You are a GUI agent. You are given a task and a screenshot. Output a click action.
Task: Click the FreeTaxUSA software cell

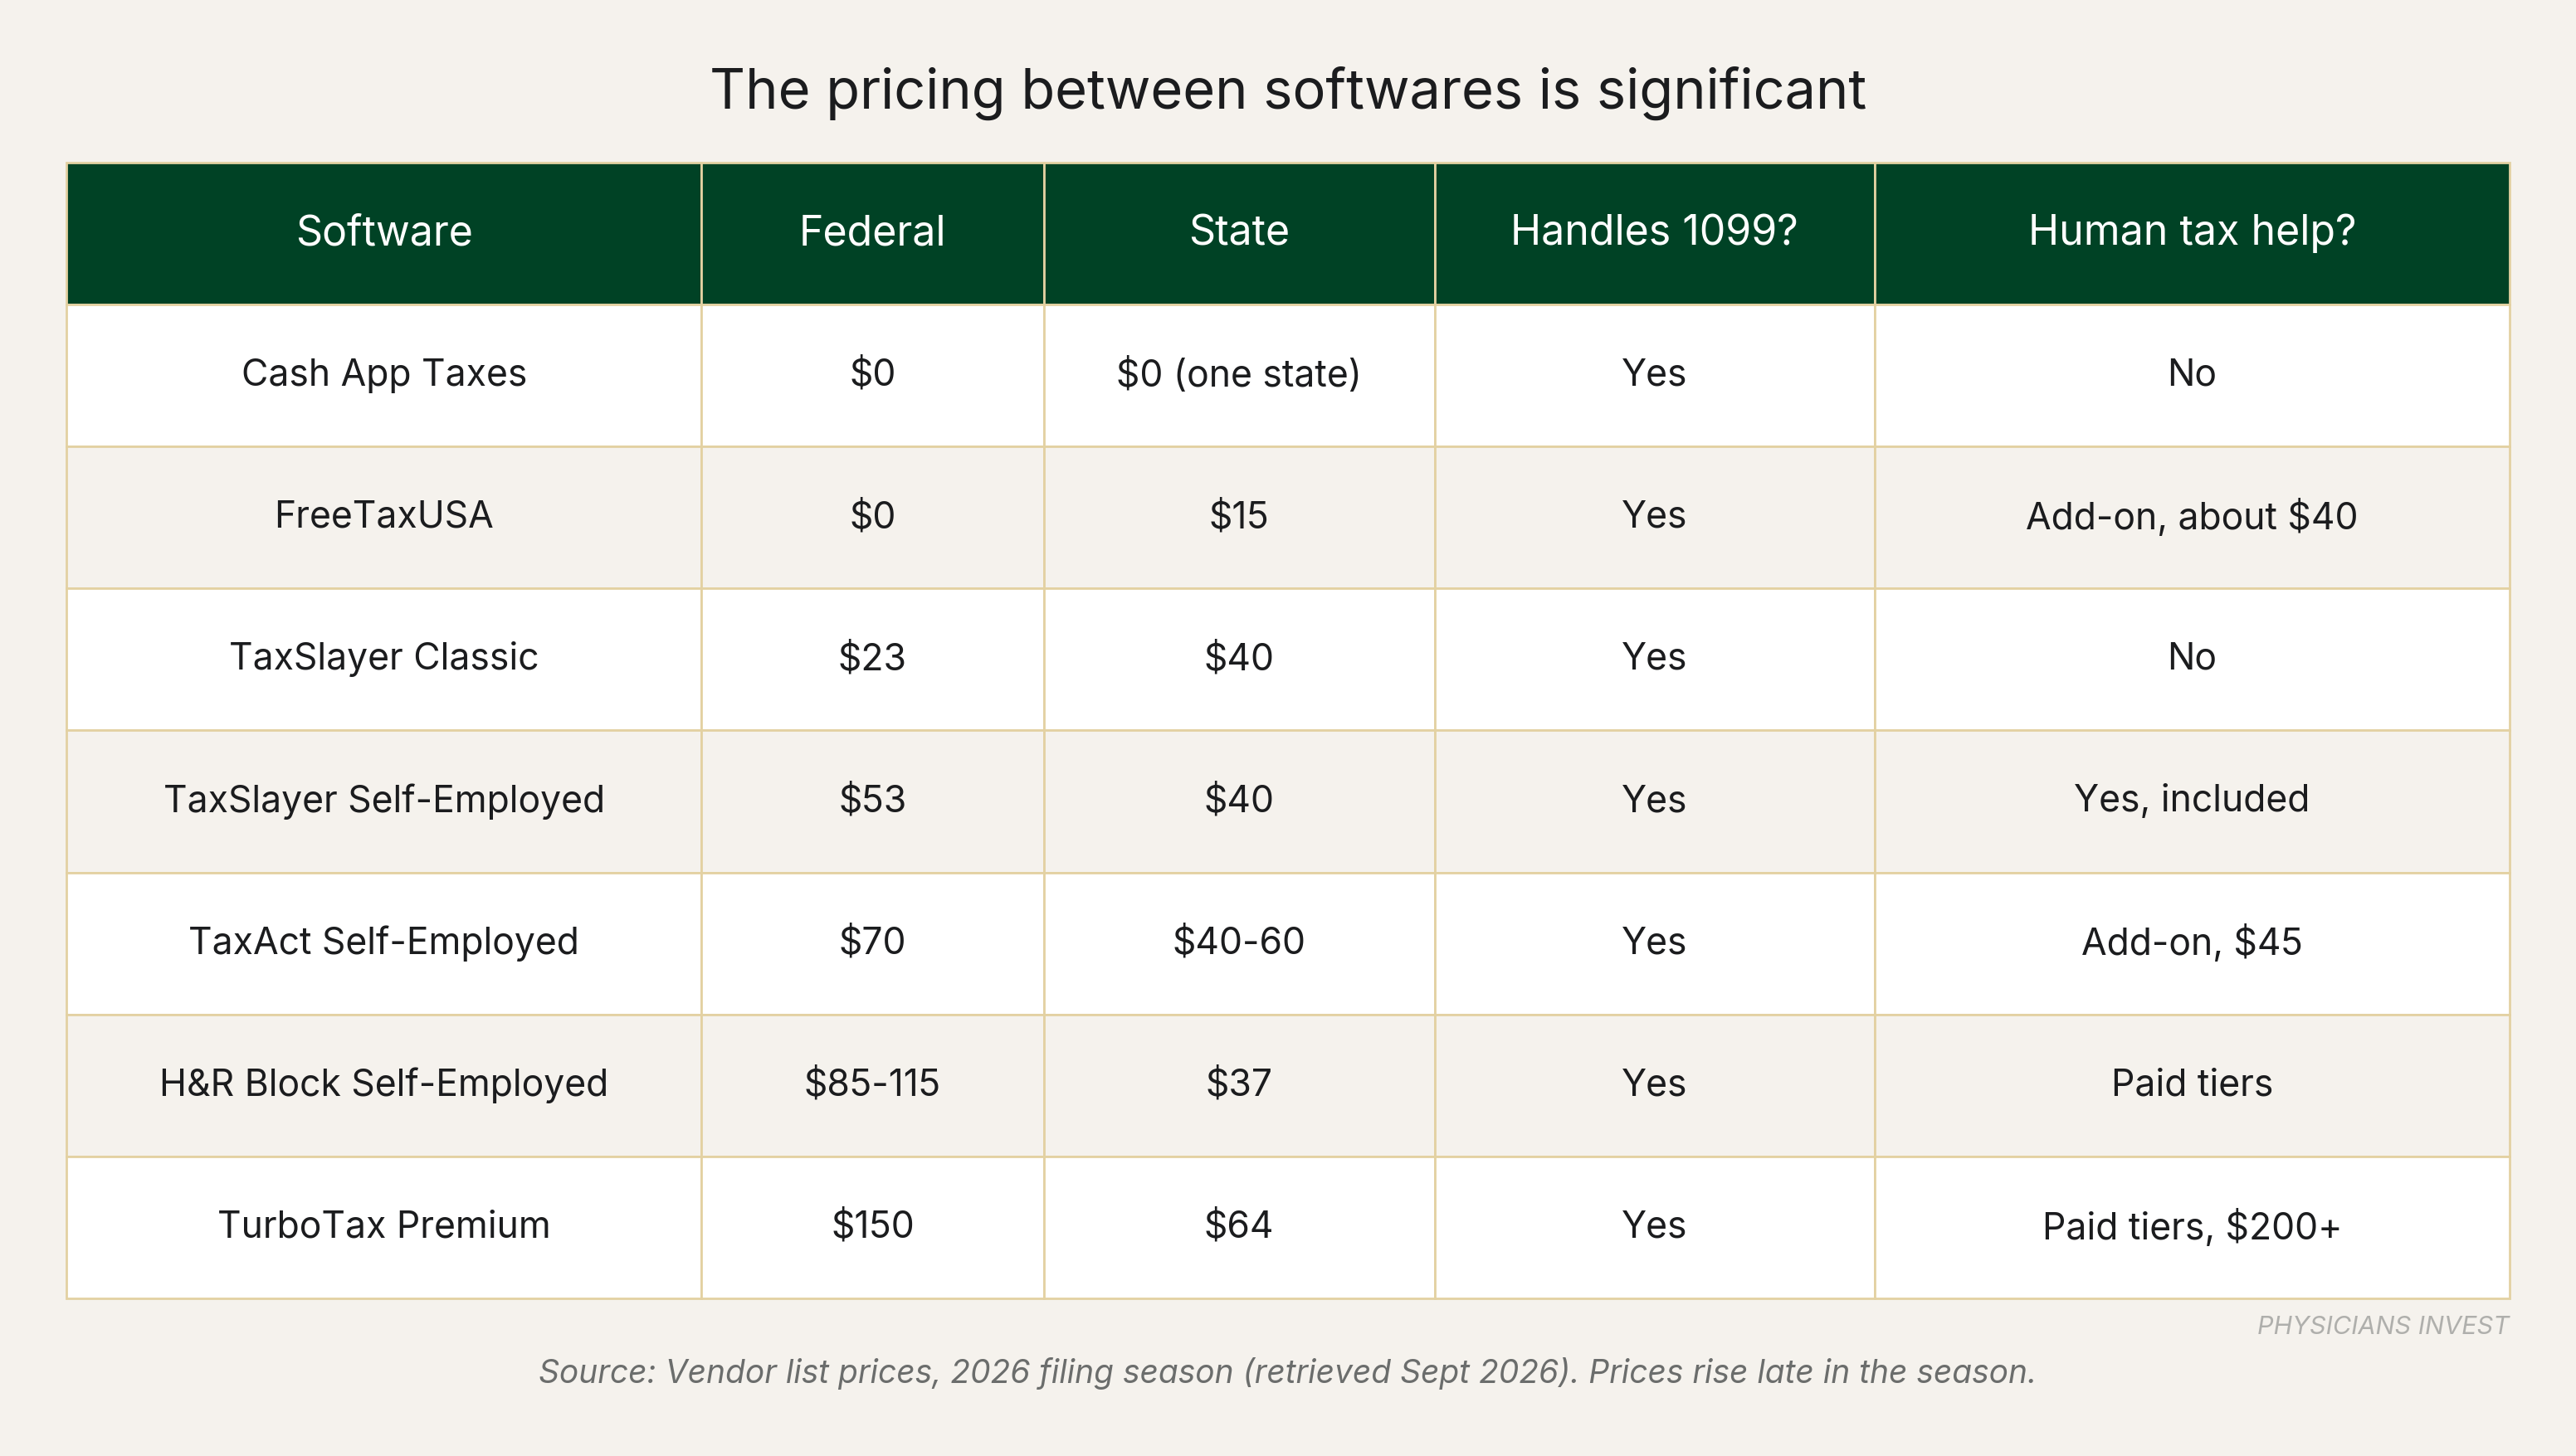pyautogui.click(x=384, y=515)
